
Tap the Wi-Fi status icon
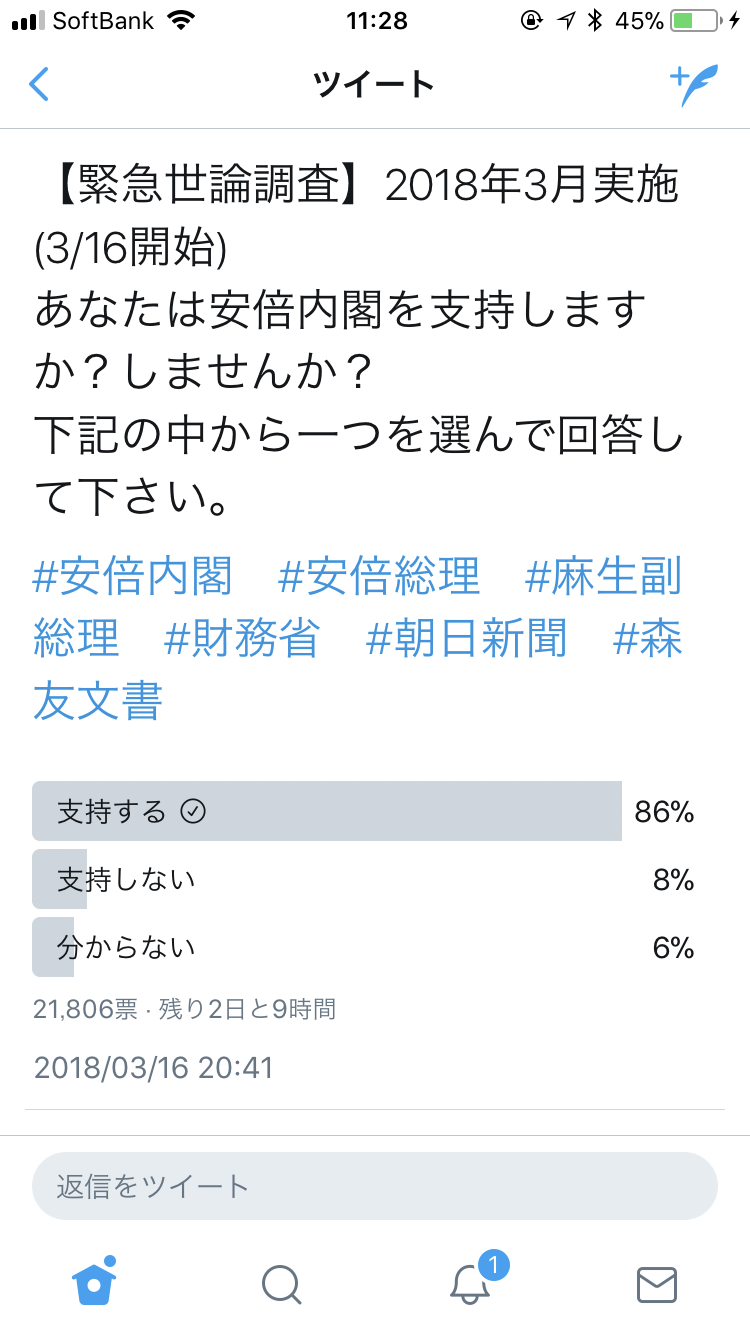[x=181, y=20]
